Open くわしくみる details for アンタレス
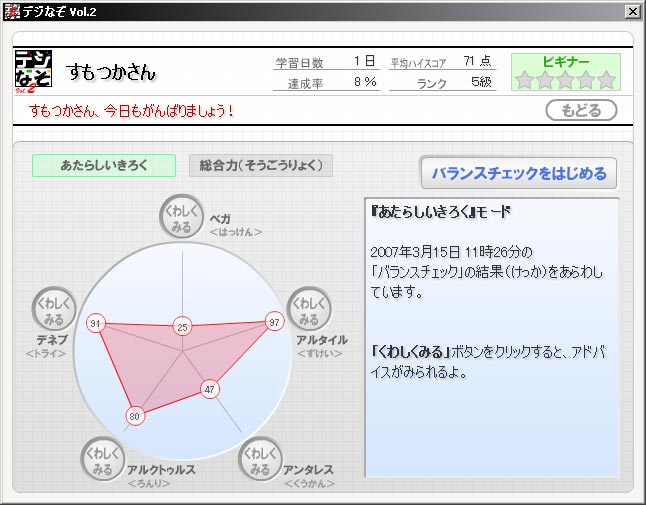Image resolution: width=646 pixels, height=505 pixels. 260,459
